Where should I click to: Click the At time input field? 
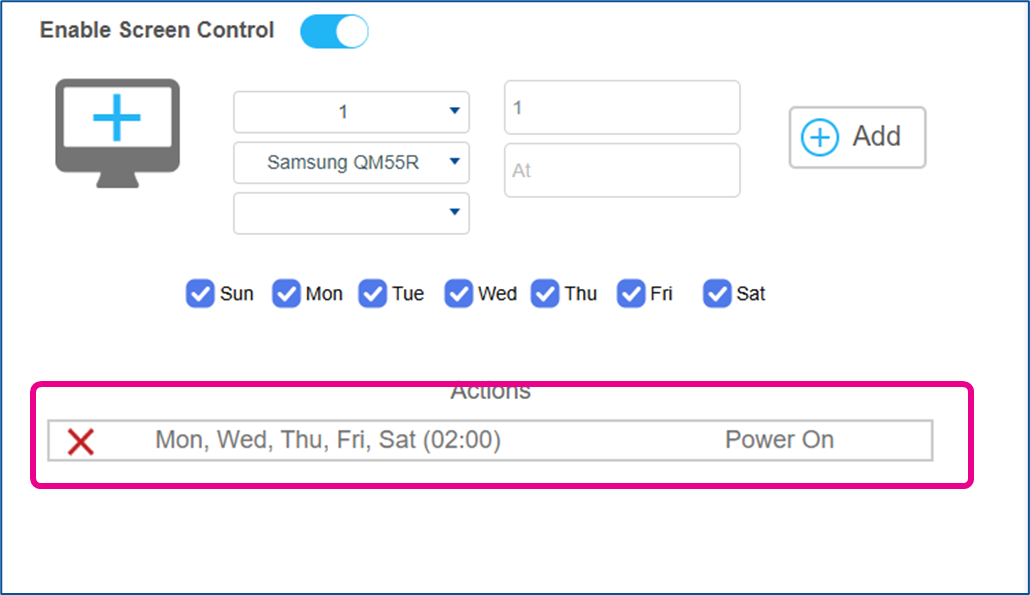click(x=622, y=171)
